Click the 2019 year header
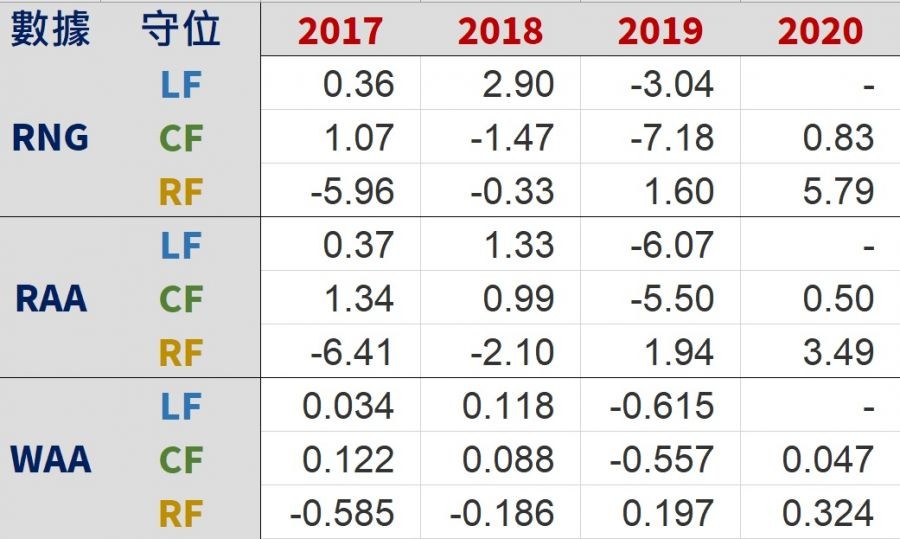Viewport: 900px width, 539px height. [x=660, y=30]
